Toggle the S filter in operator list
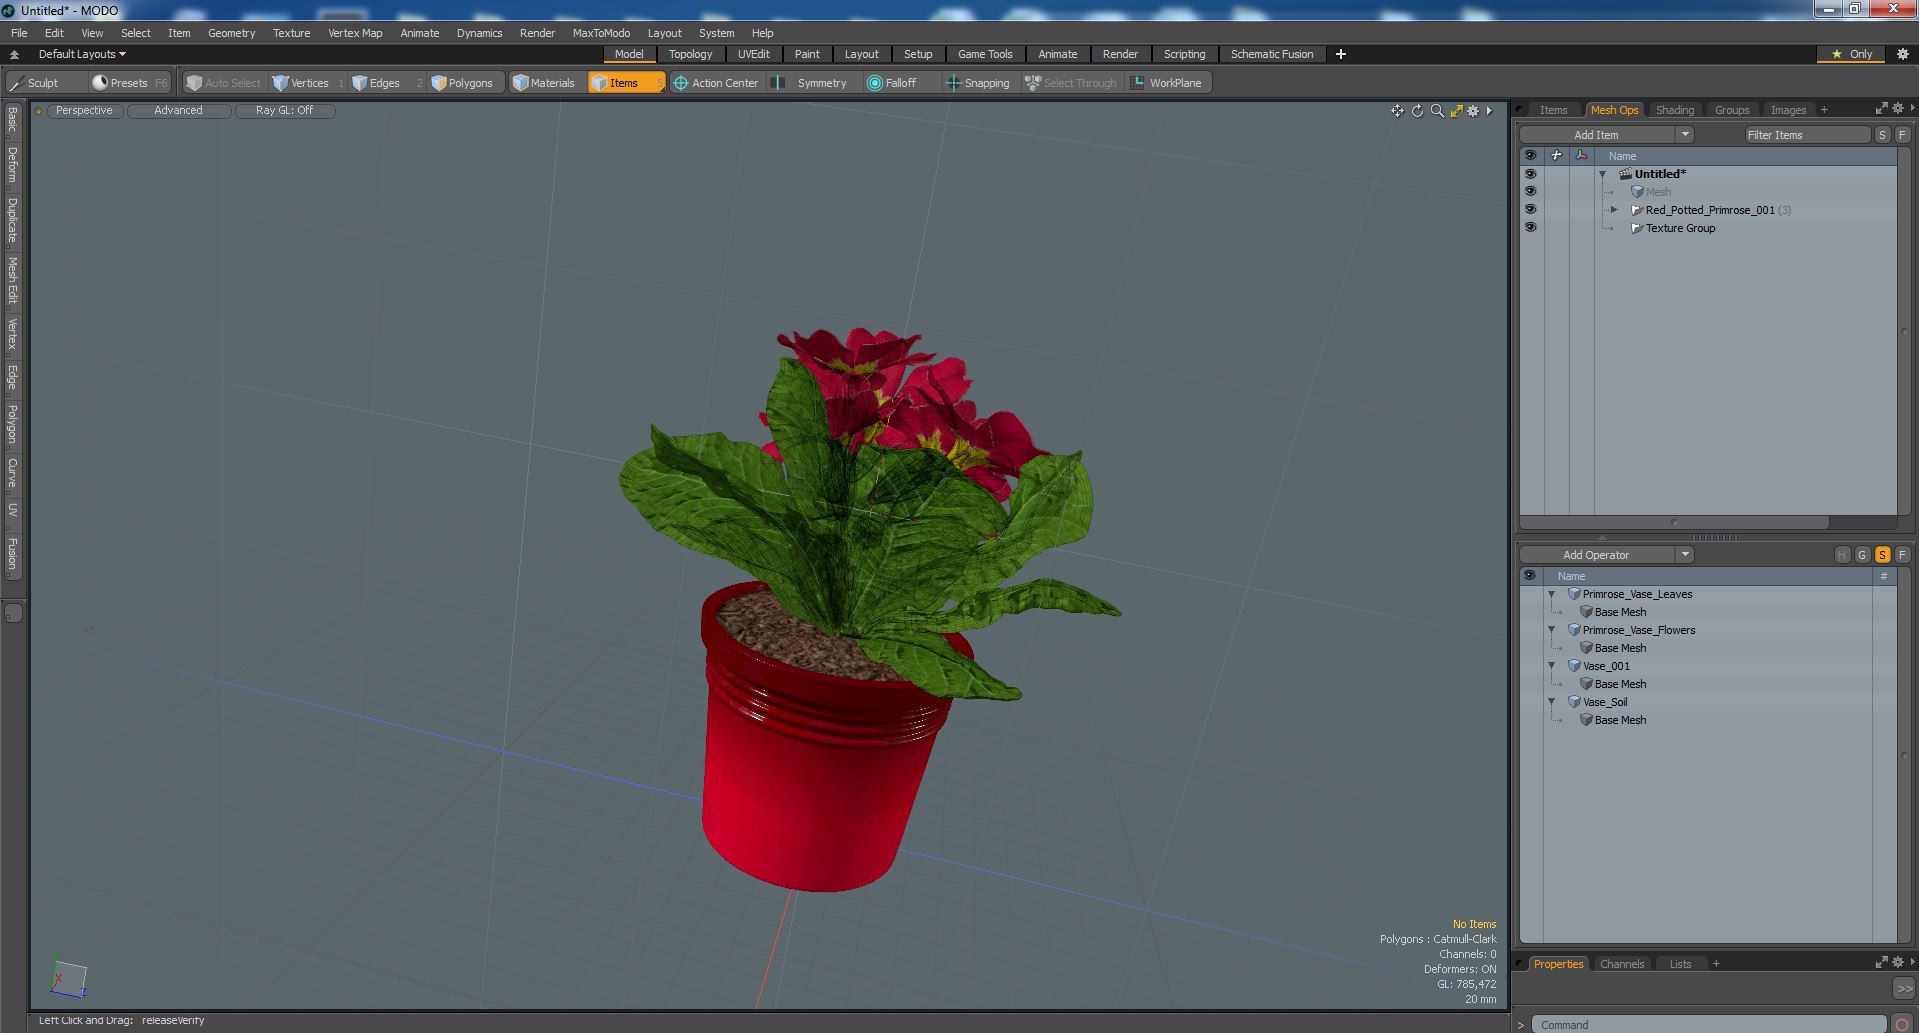 1882,555
